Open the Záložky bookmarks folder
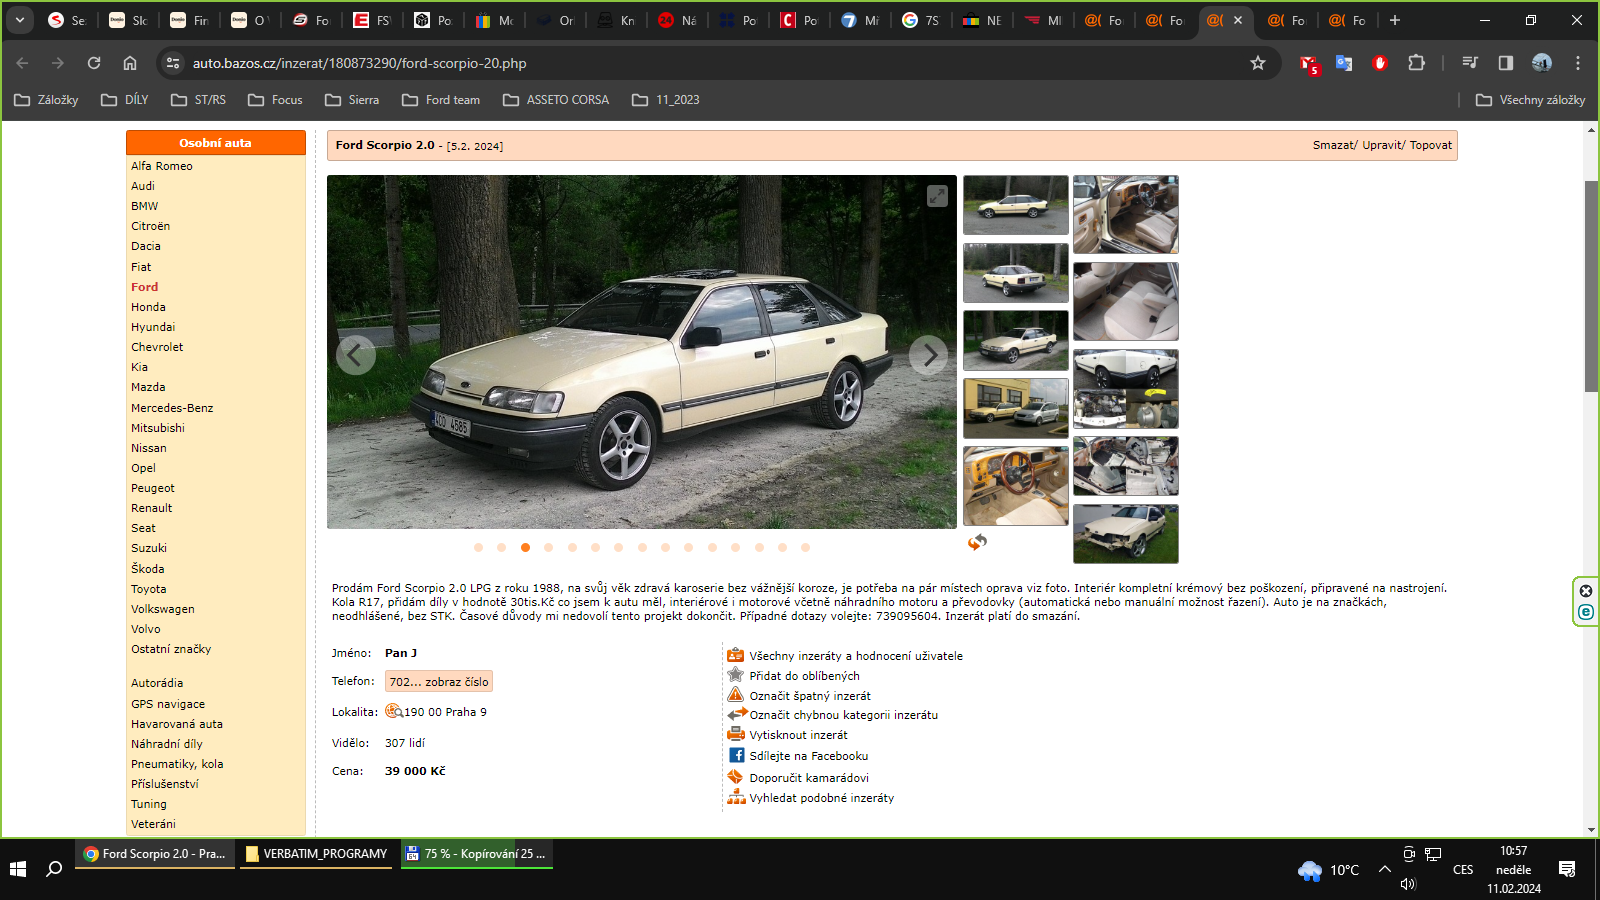Screen dimensions: 1600x900 coord(46,100)
